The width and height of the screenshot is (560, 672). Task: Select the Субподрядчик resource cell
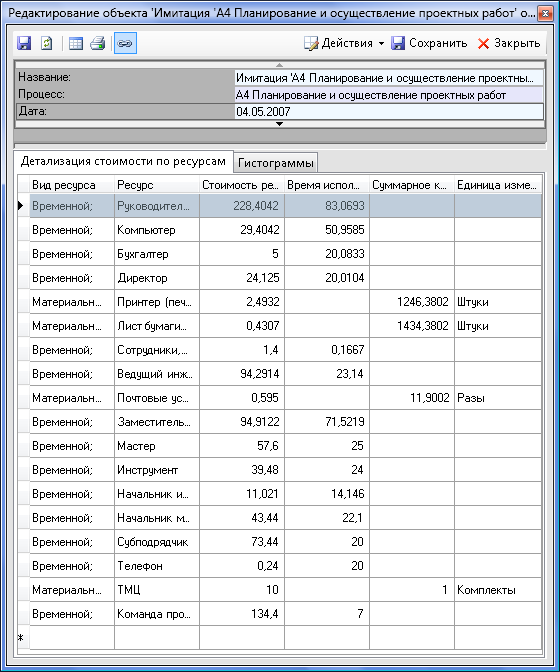pos(157,542)
